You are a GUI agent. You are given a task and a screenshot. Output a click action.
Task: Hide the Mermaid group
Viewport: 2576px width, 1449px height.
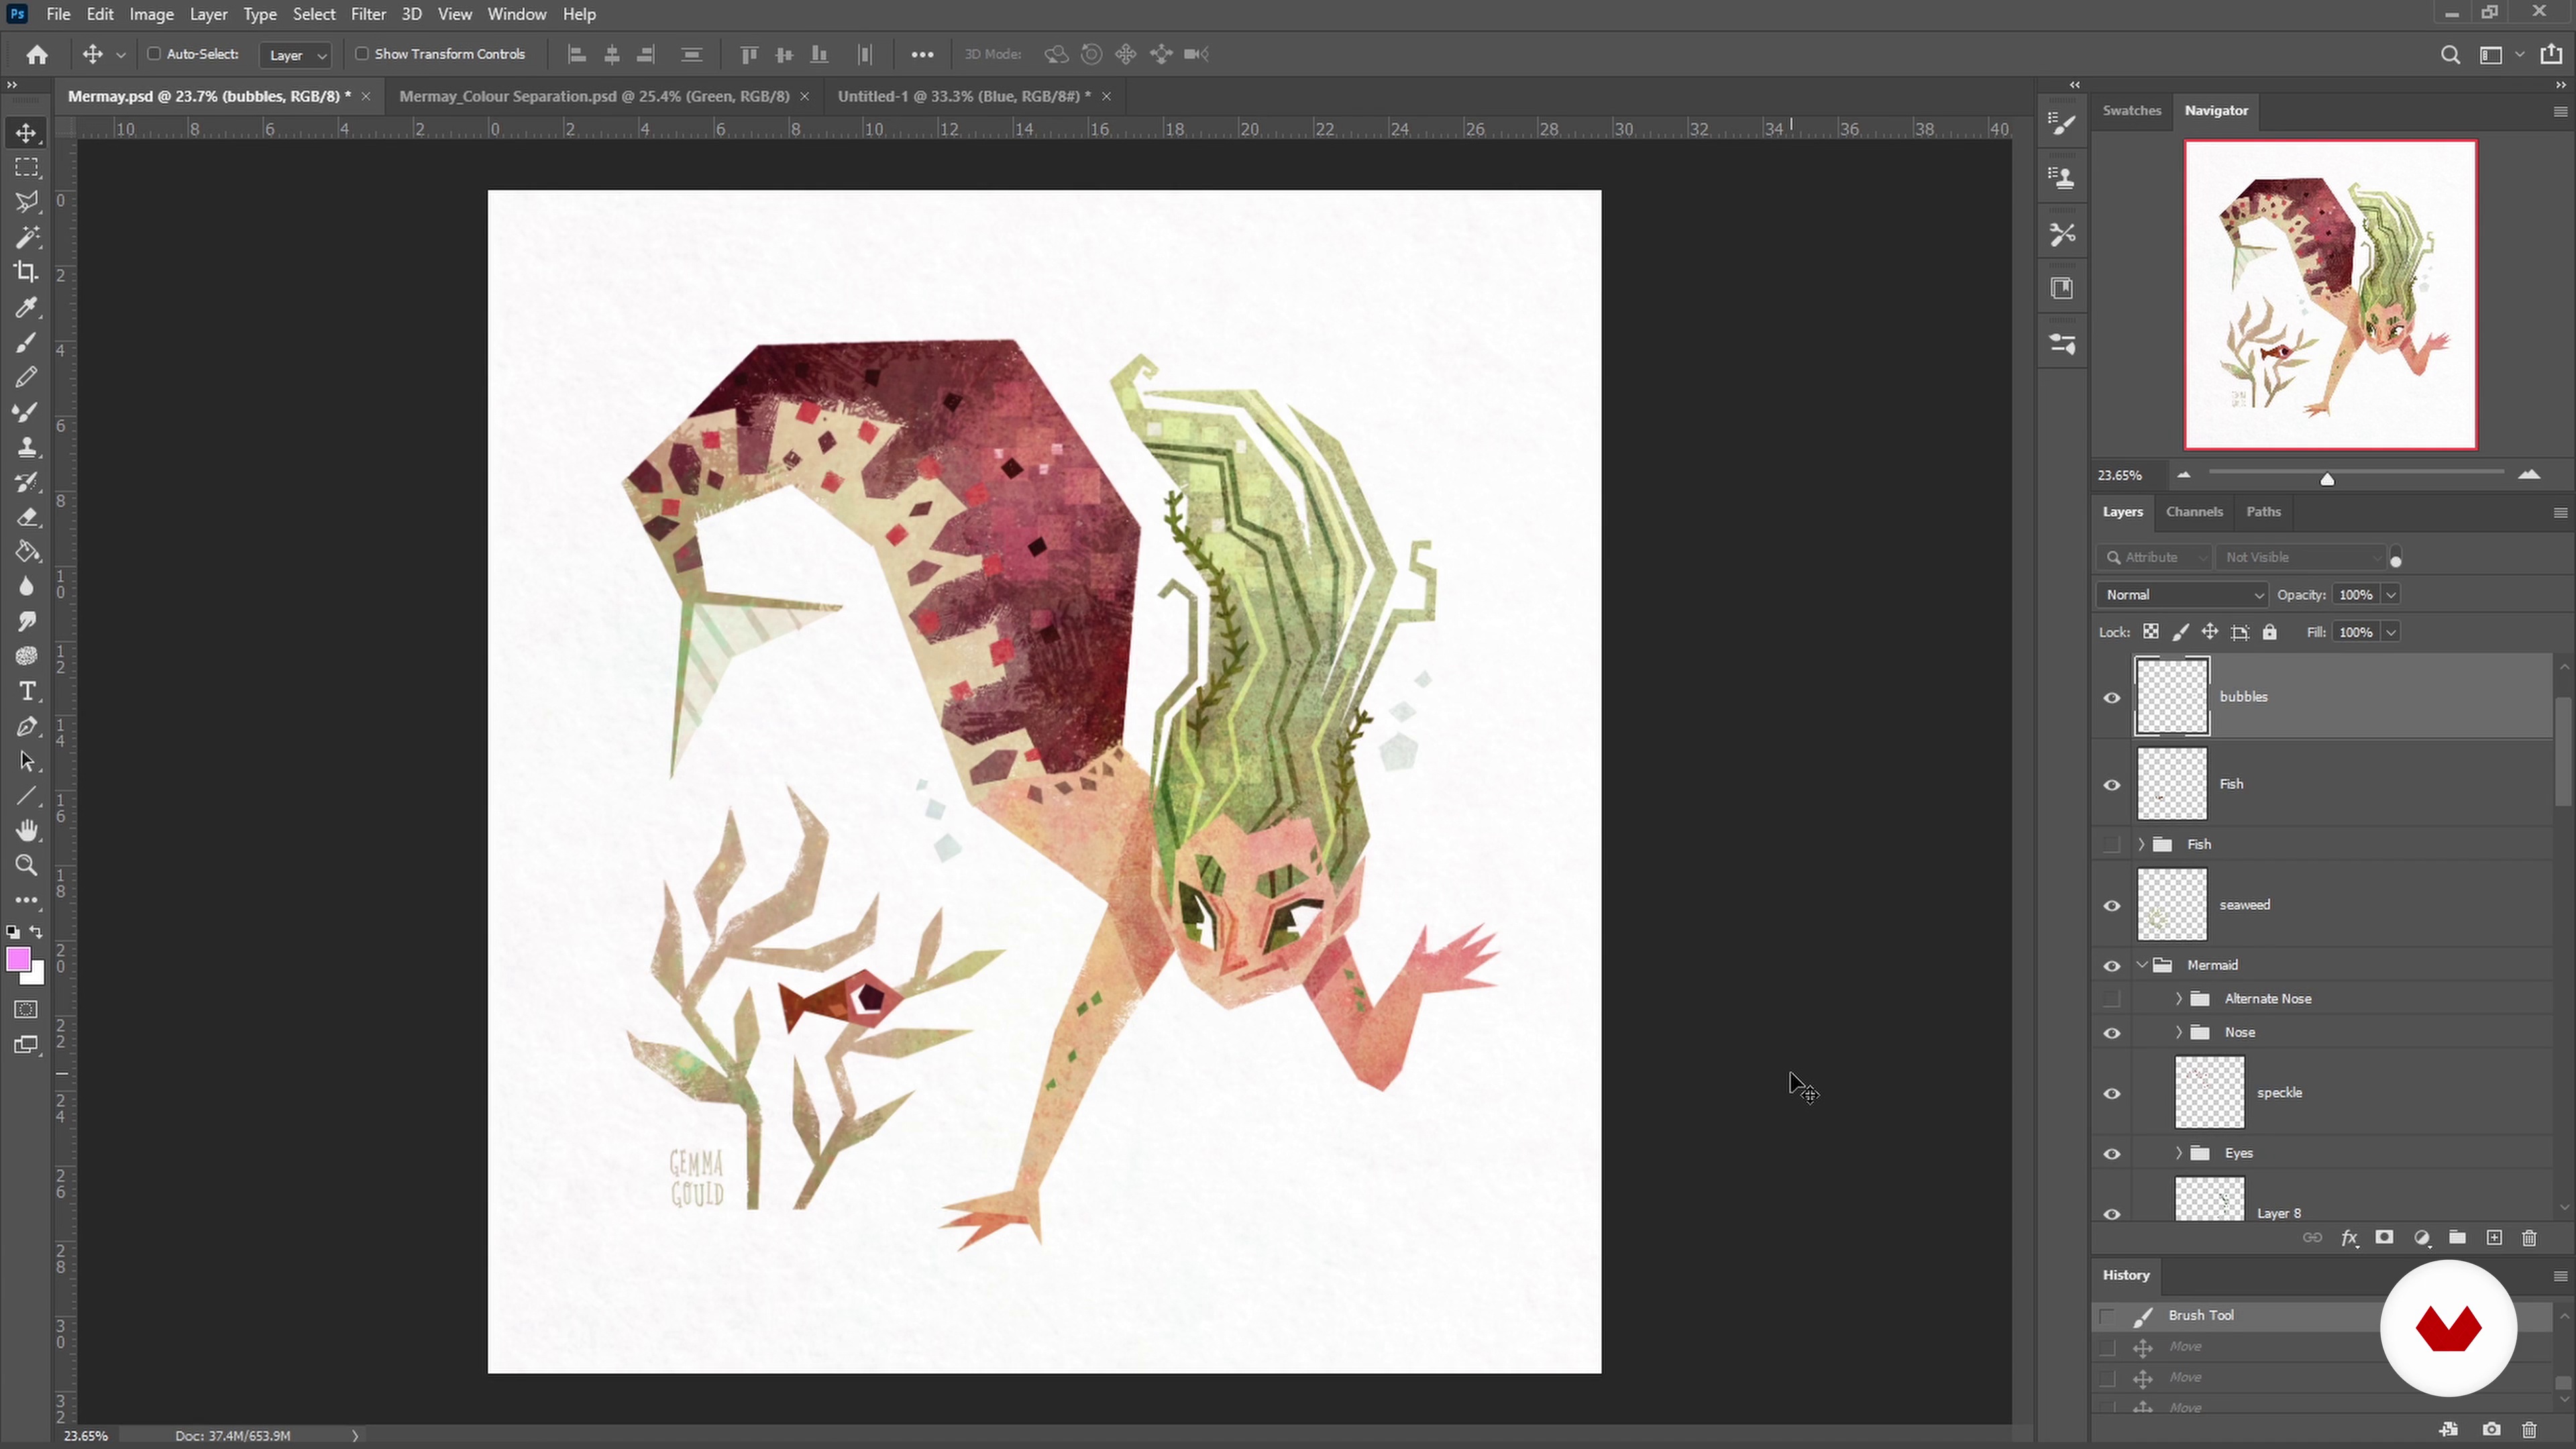(2112, 966)
